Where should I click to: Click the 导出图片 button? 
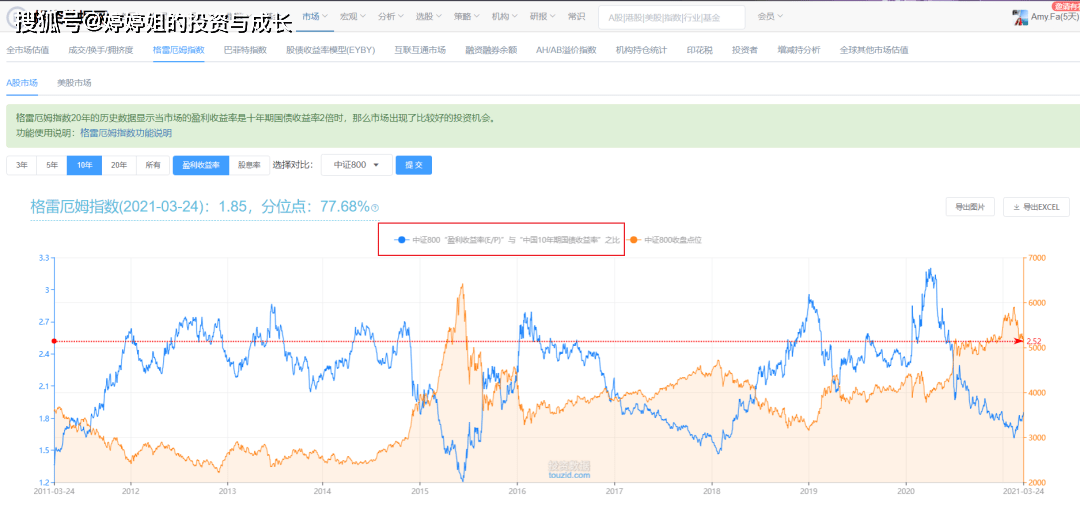coord(970,207)
